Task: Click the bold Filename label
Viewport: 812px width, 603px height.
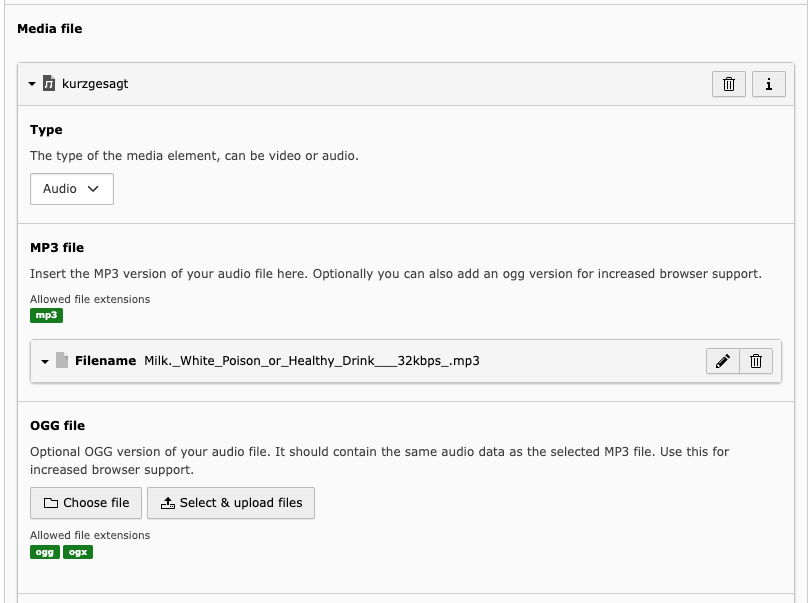Action: [x=106, y=361]
